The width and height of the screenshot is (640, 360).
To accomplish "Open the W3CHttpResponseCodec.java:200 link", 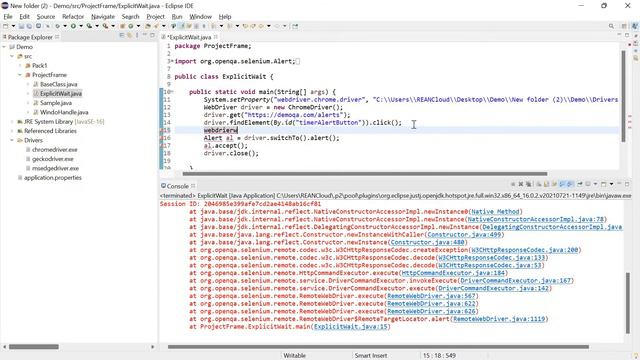I will 524,250.
